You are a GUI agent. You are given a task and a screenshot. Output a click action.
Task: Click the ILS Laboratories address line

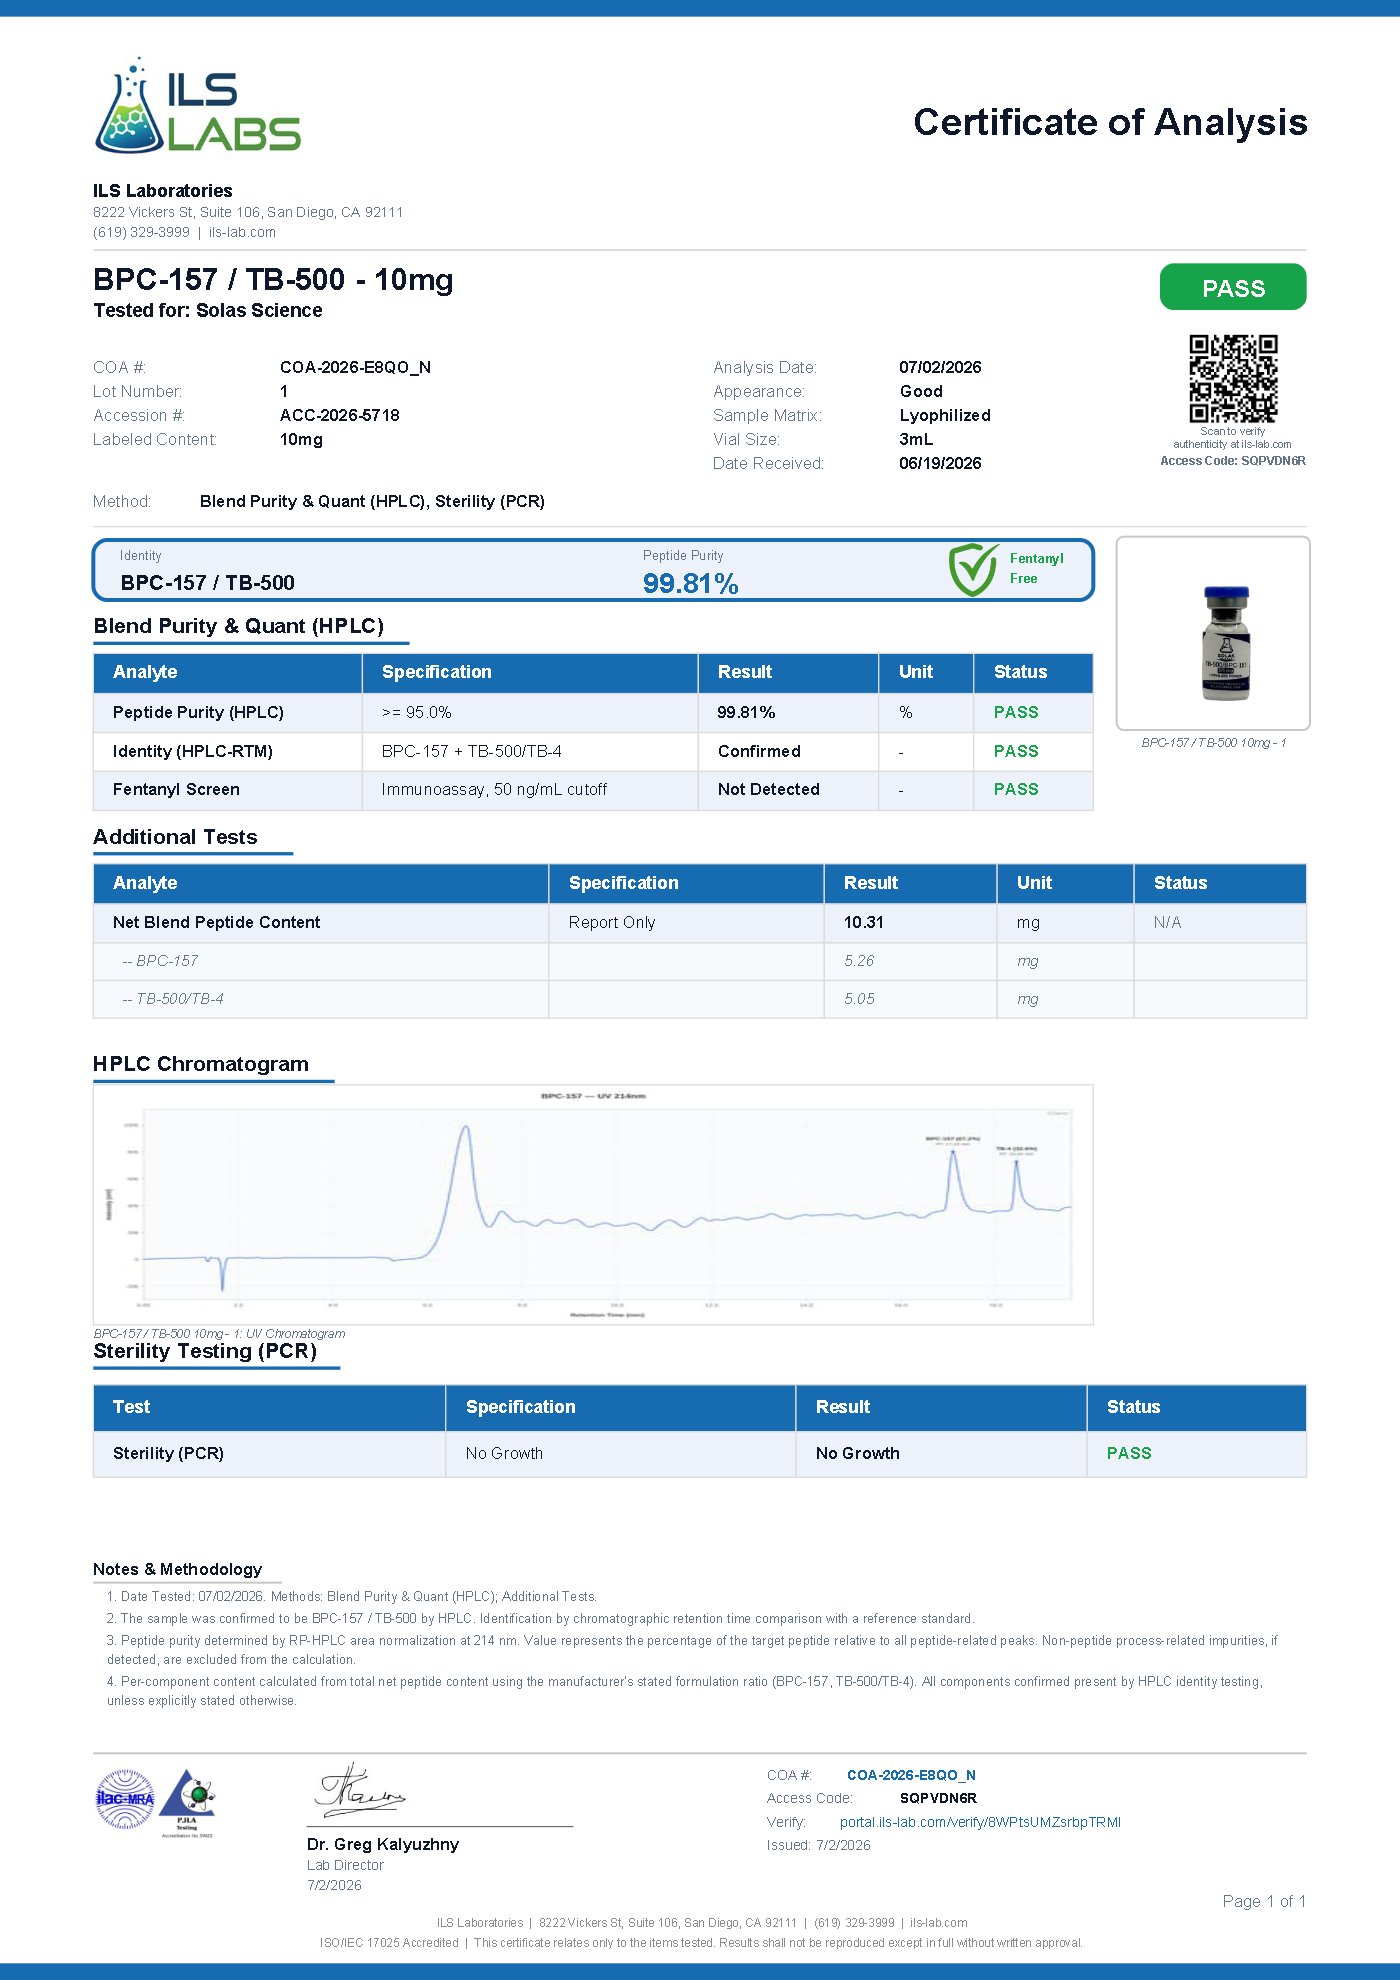tap(248, 212)
